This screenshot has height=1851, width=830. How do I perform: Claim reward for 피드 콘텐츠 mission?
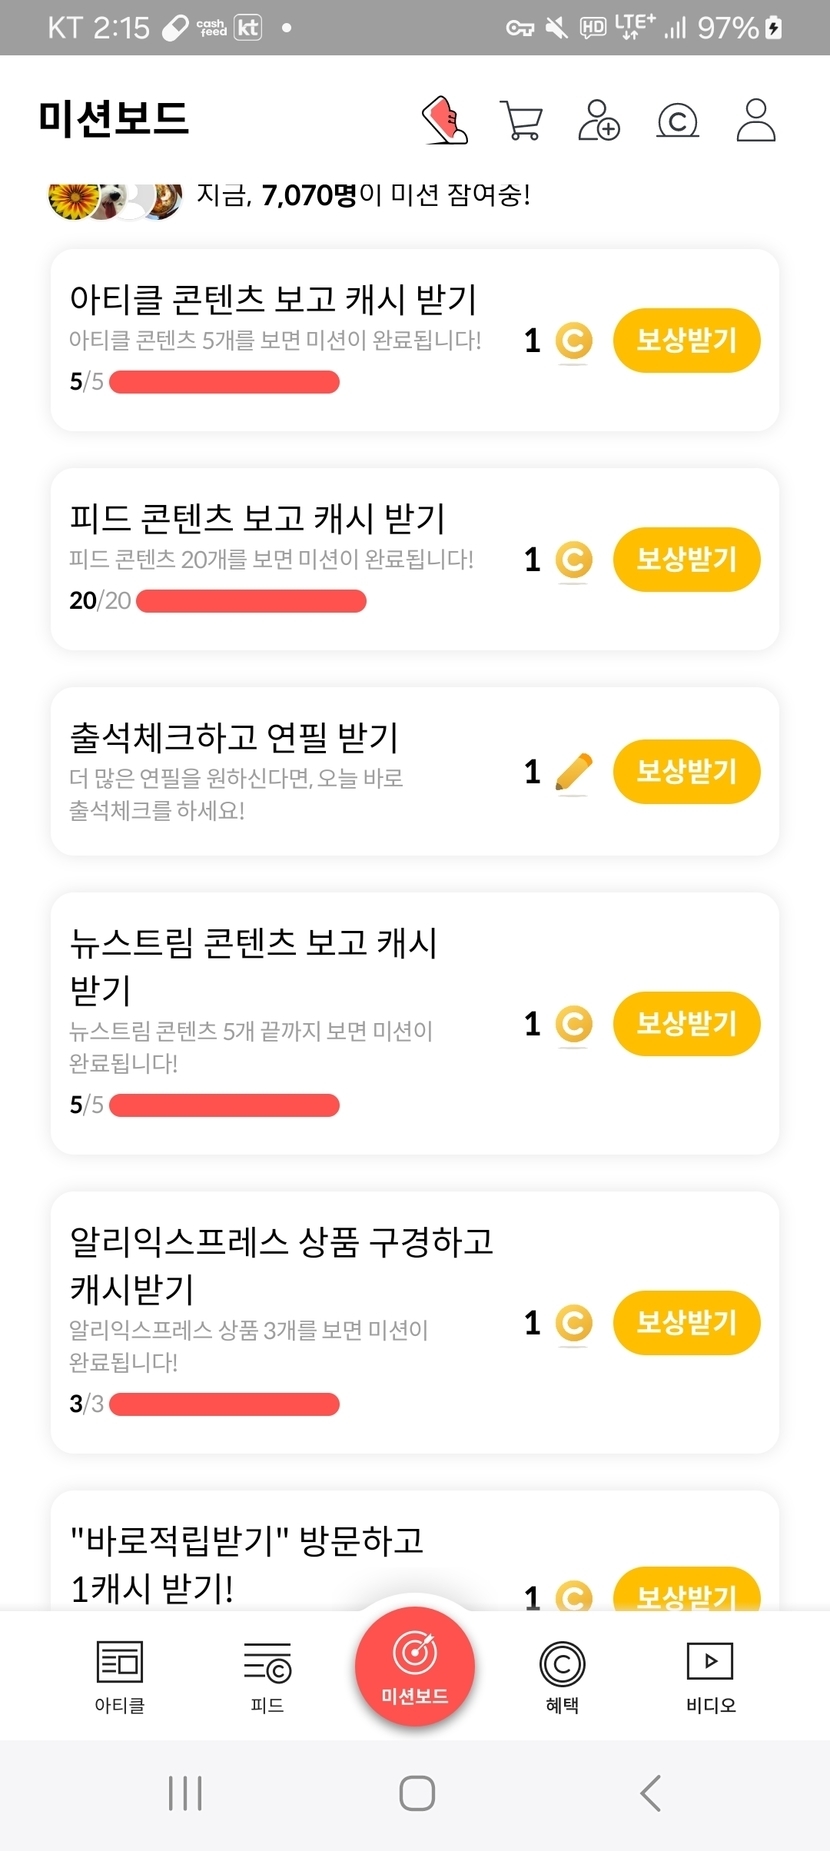click(x=686, y=560)
